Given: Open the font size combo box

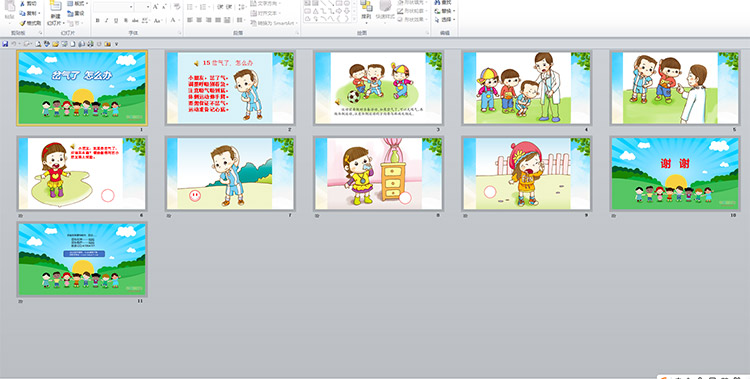Looking at the screenshot, I should pyautogui.click(x=143, y=7).
